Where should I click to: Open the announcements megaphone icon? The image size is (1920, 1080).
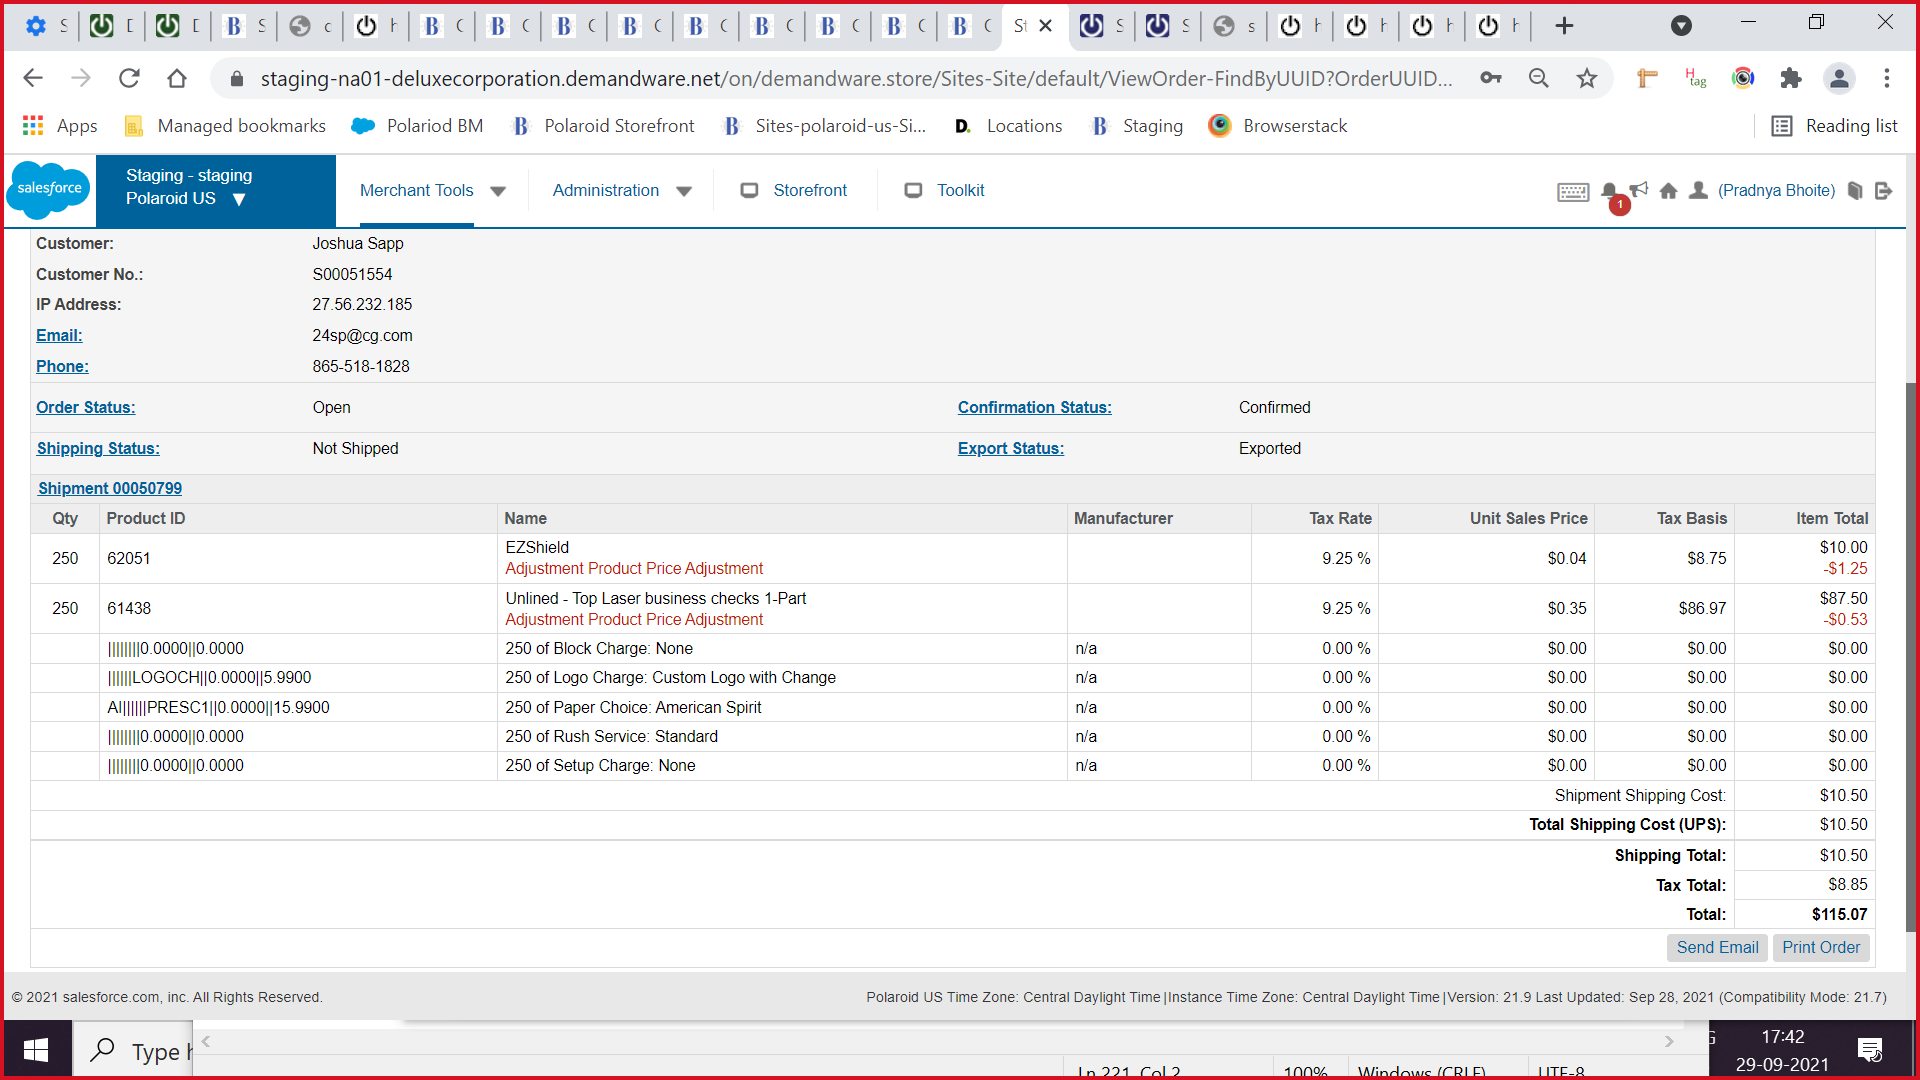(1638, 189)
